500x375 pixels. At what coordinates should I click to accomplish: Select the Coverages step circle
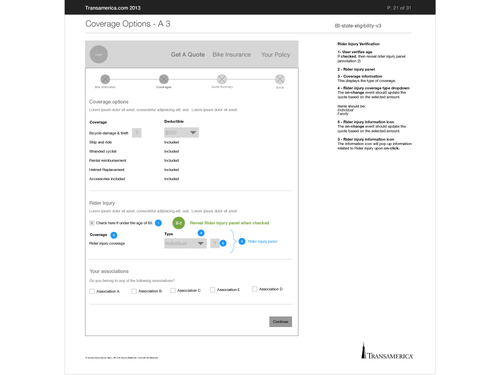pos(164,79)
